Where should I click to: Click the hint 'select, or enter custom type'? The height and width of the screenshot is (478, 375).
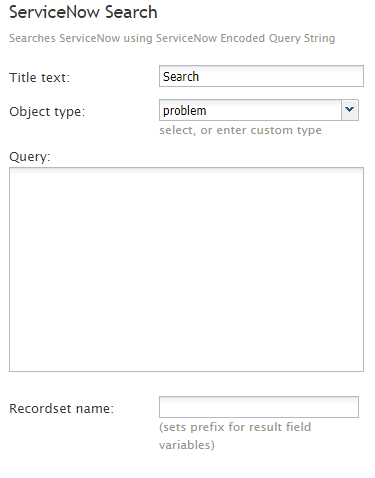(x=240, y=130)
